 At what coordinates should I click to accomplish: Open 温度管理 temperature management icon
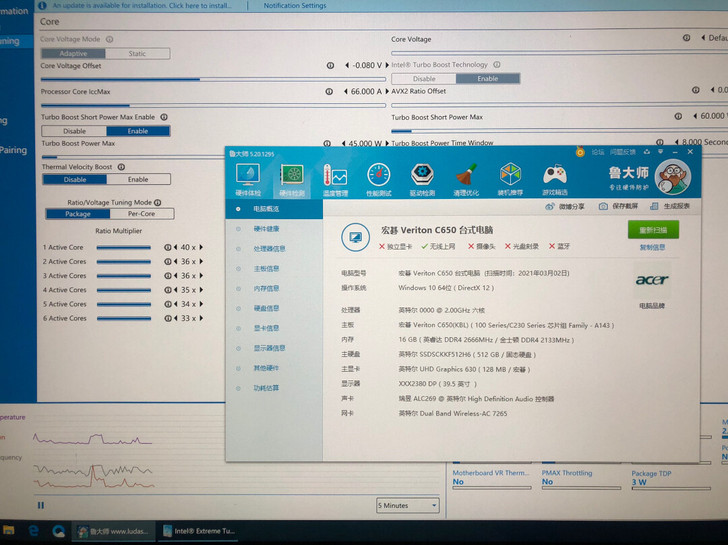pyautogui.click(x=335, y=180)
